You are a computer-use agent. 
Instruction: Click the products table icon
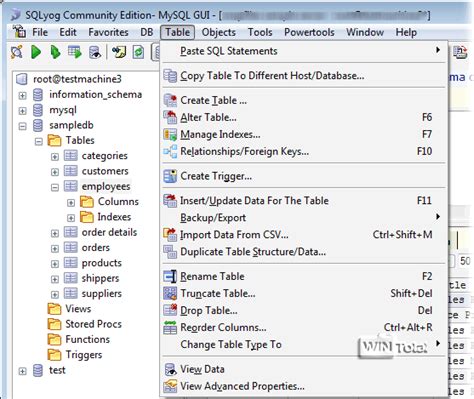(71, 263)
